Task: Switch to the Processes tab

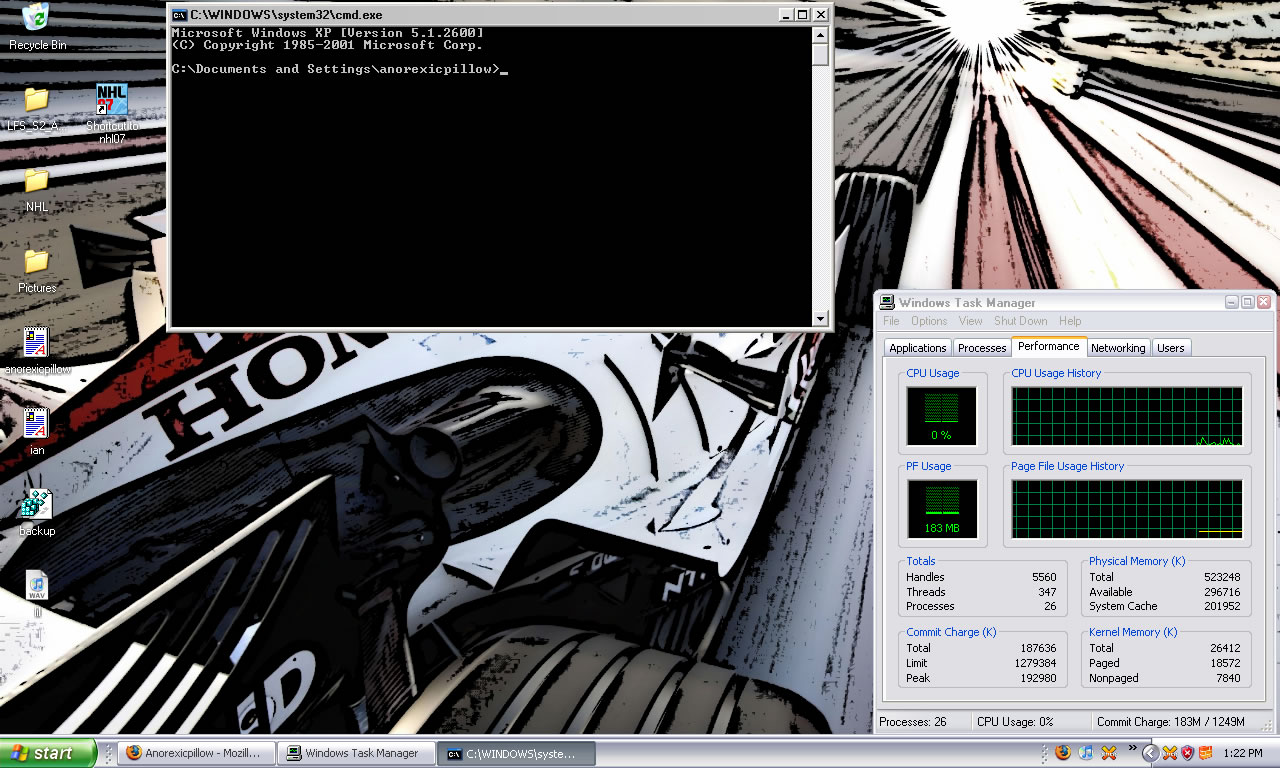Action: click(982, 348)
